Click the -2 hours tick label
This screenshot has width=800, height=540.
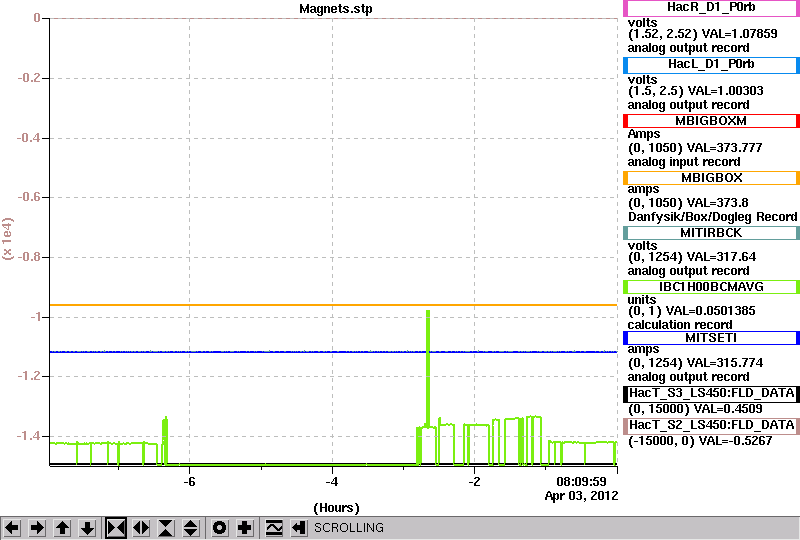coord(474,482)
